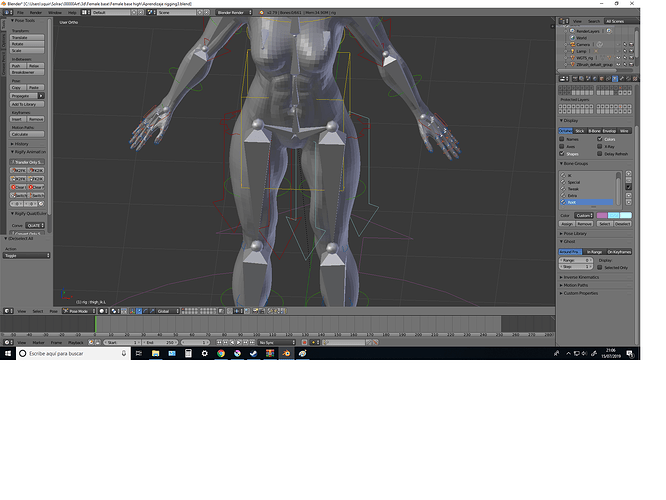This screenshot has width=666, height=500.
Task: Click the Translate button
Action: tap(27, 38)
